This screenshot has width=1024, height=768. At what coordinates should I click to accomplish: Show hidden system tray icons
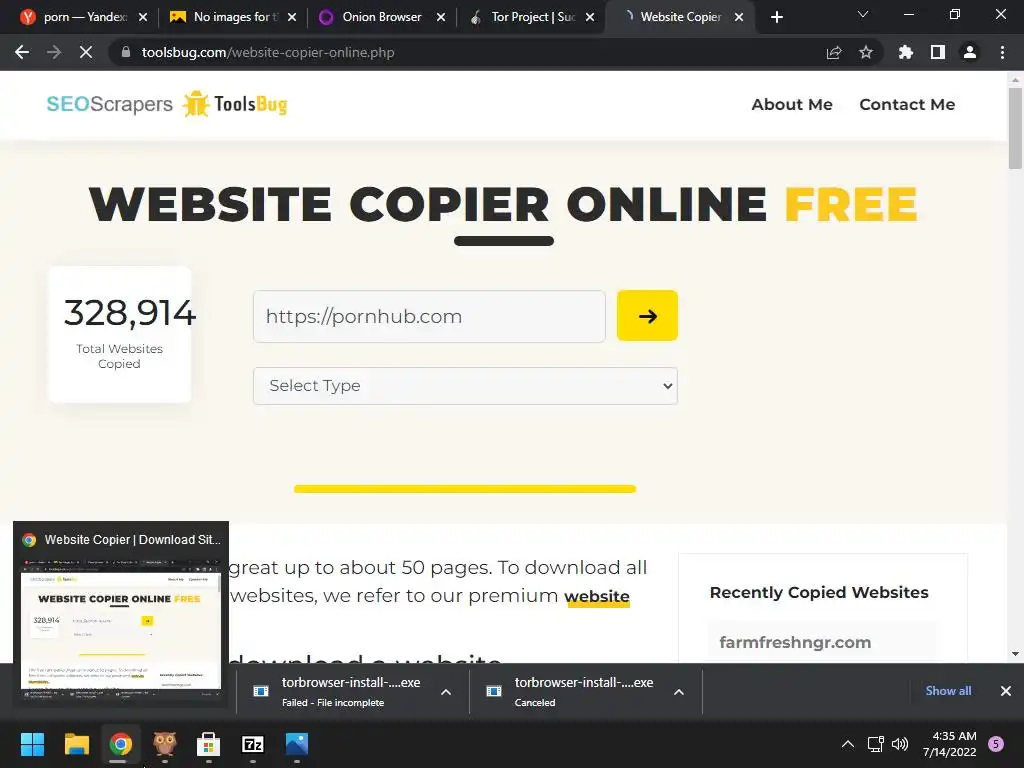(847, 744)
